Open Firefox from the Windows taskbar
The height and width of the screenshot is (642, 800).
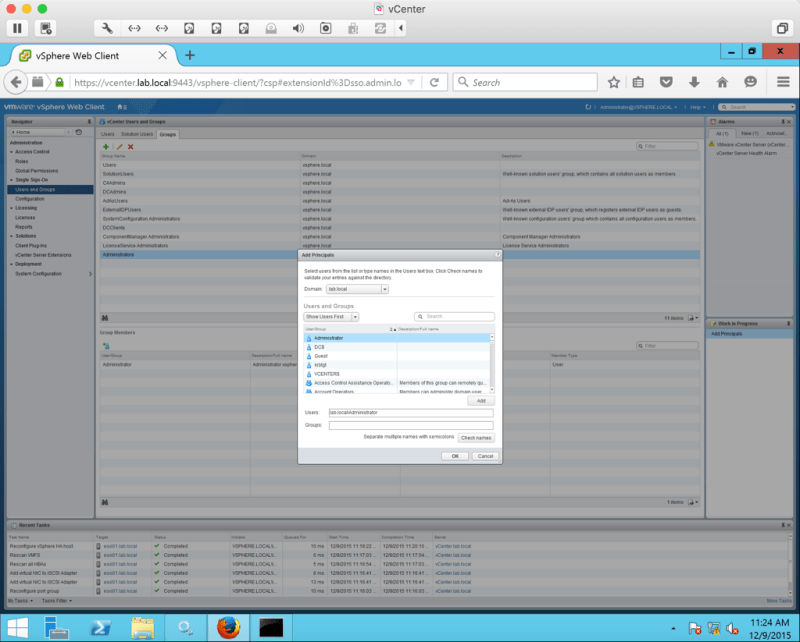coord(229,626)
